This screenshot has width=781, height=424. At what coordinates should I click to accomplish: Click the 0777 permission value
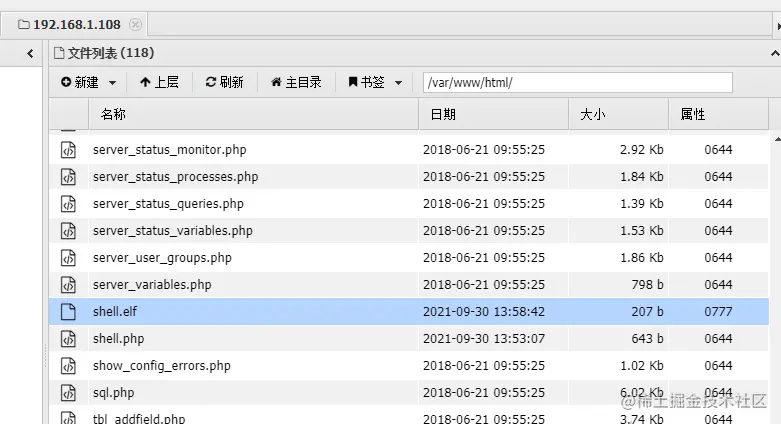point(718,312)
